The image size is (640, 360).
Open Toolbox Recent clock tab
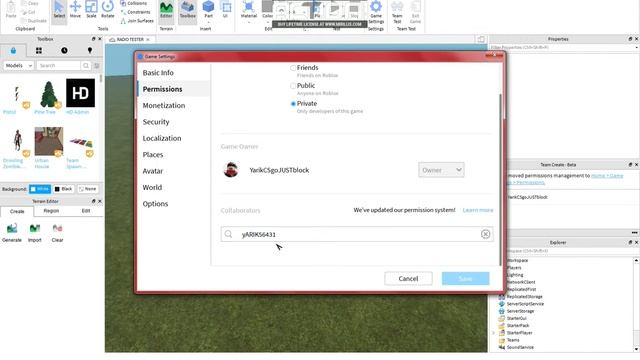[x=64, y=51]
